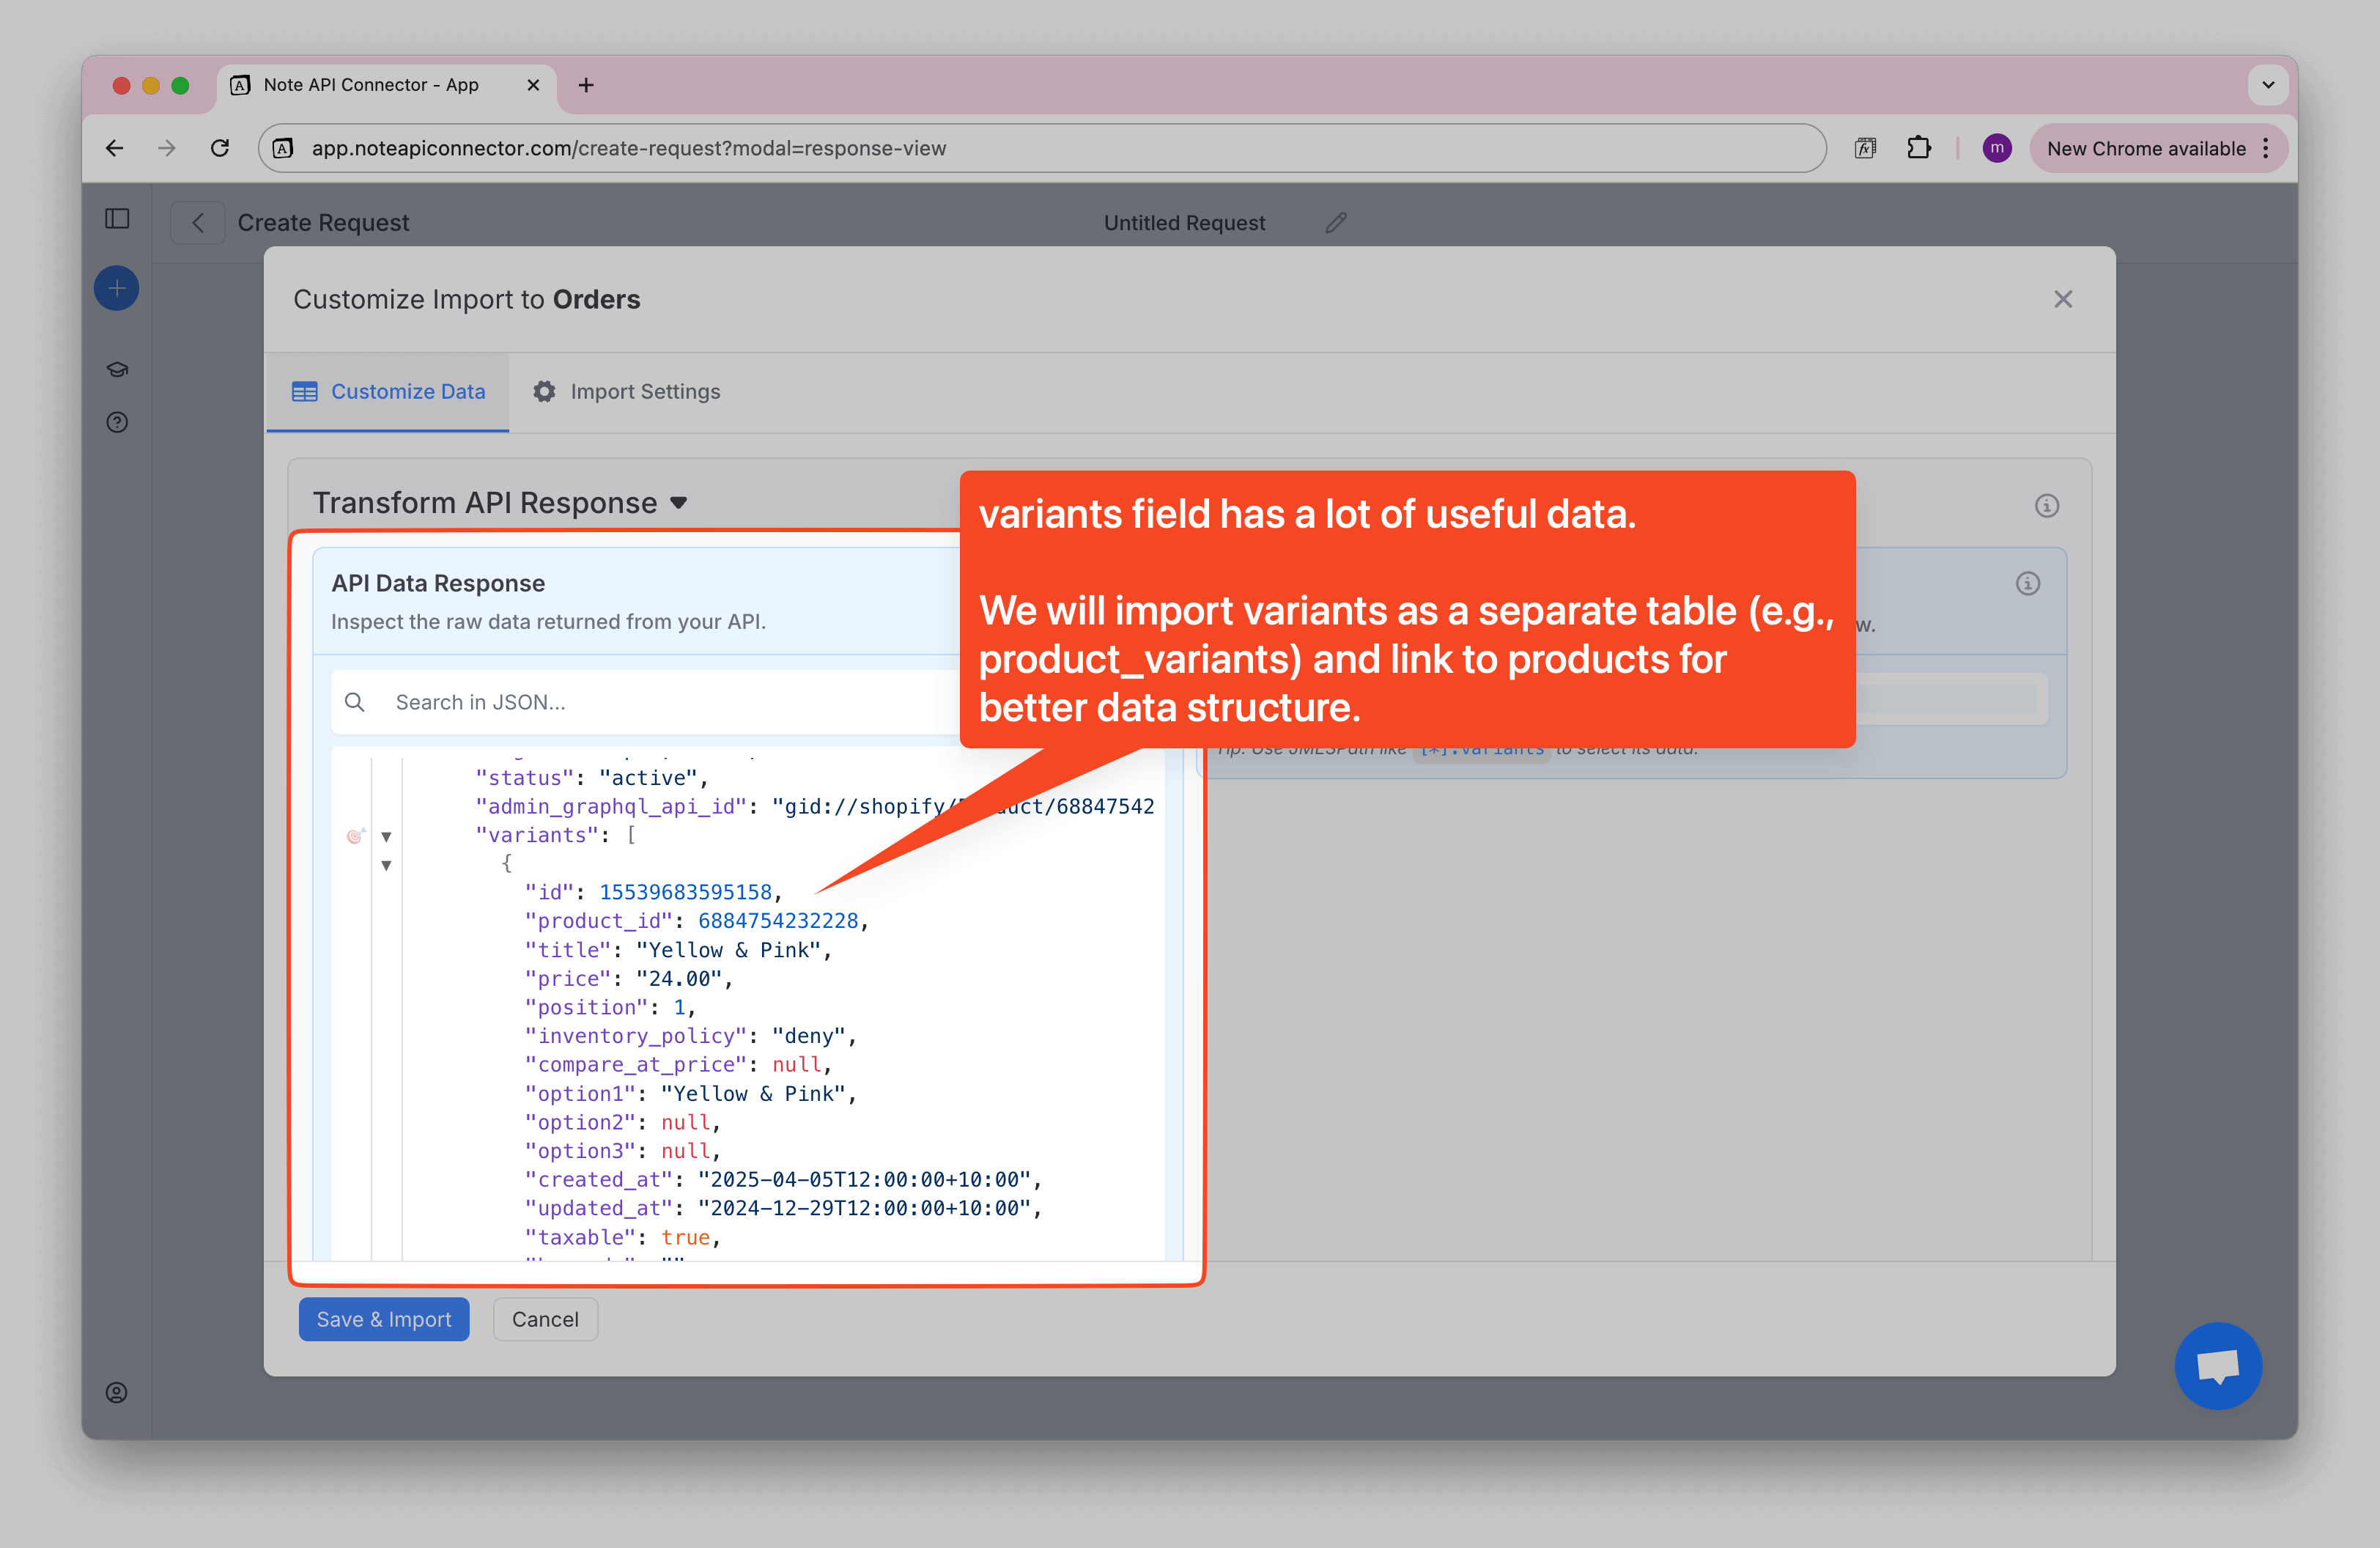Click the back chevron beside Create Request

click(x=198, y=223)
